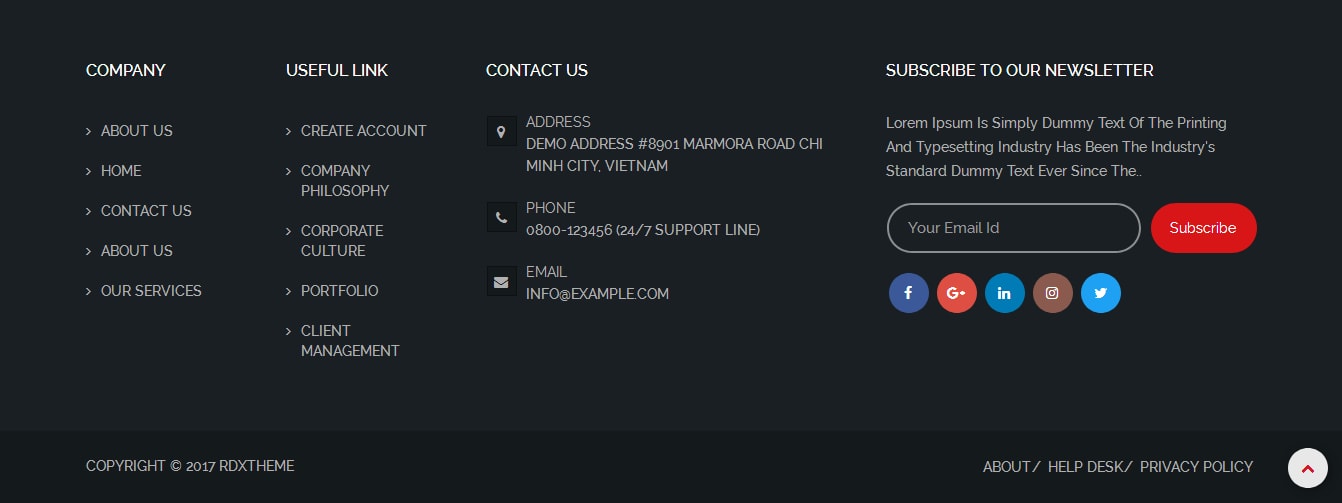Open the Facebook social icon
This screenshot has width=1342, height=503.
pyautogui.click(x=908, y=293)
